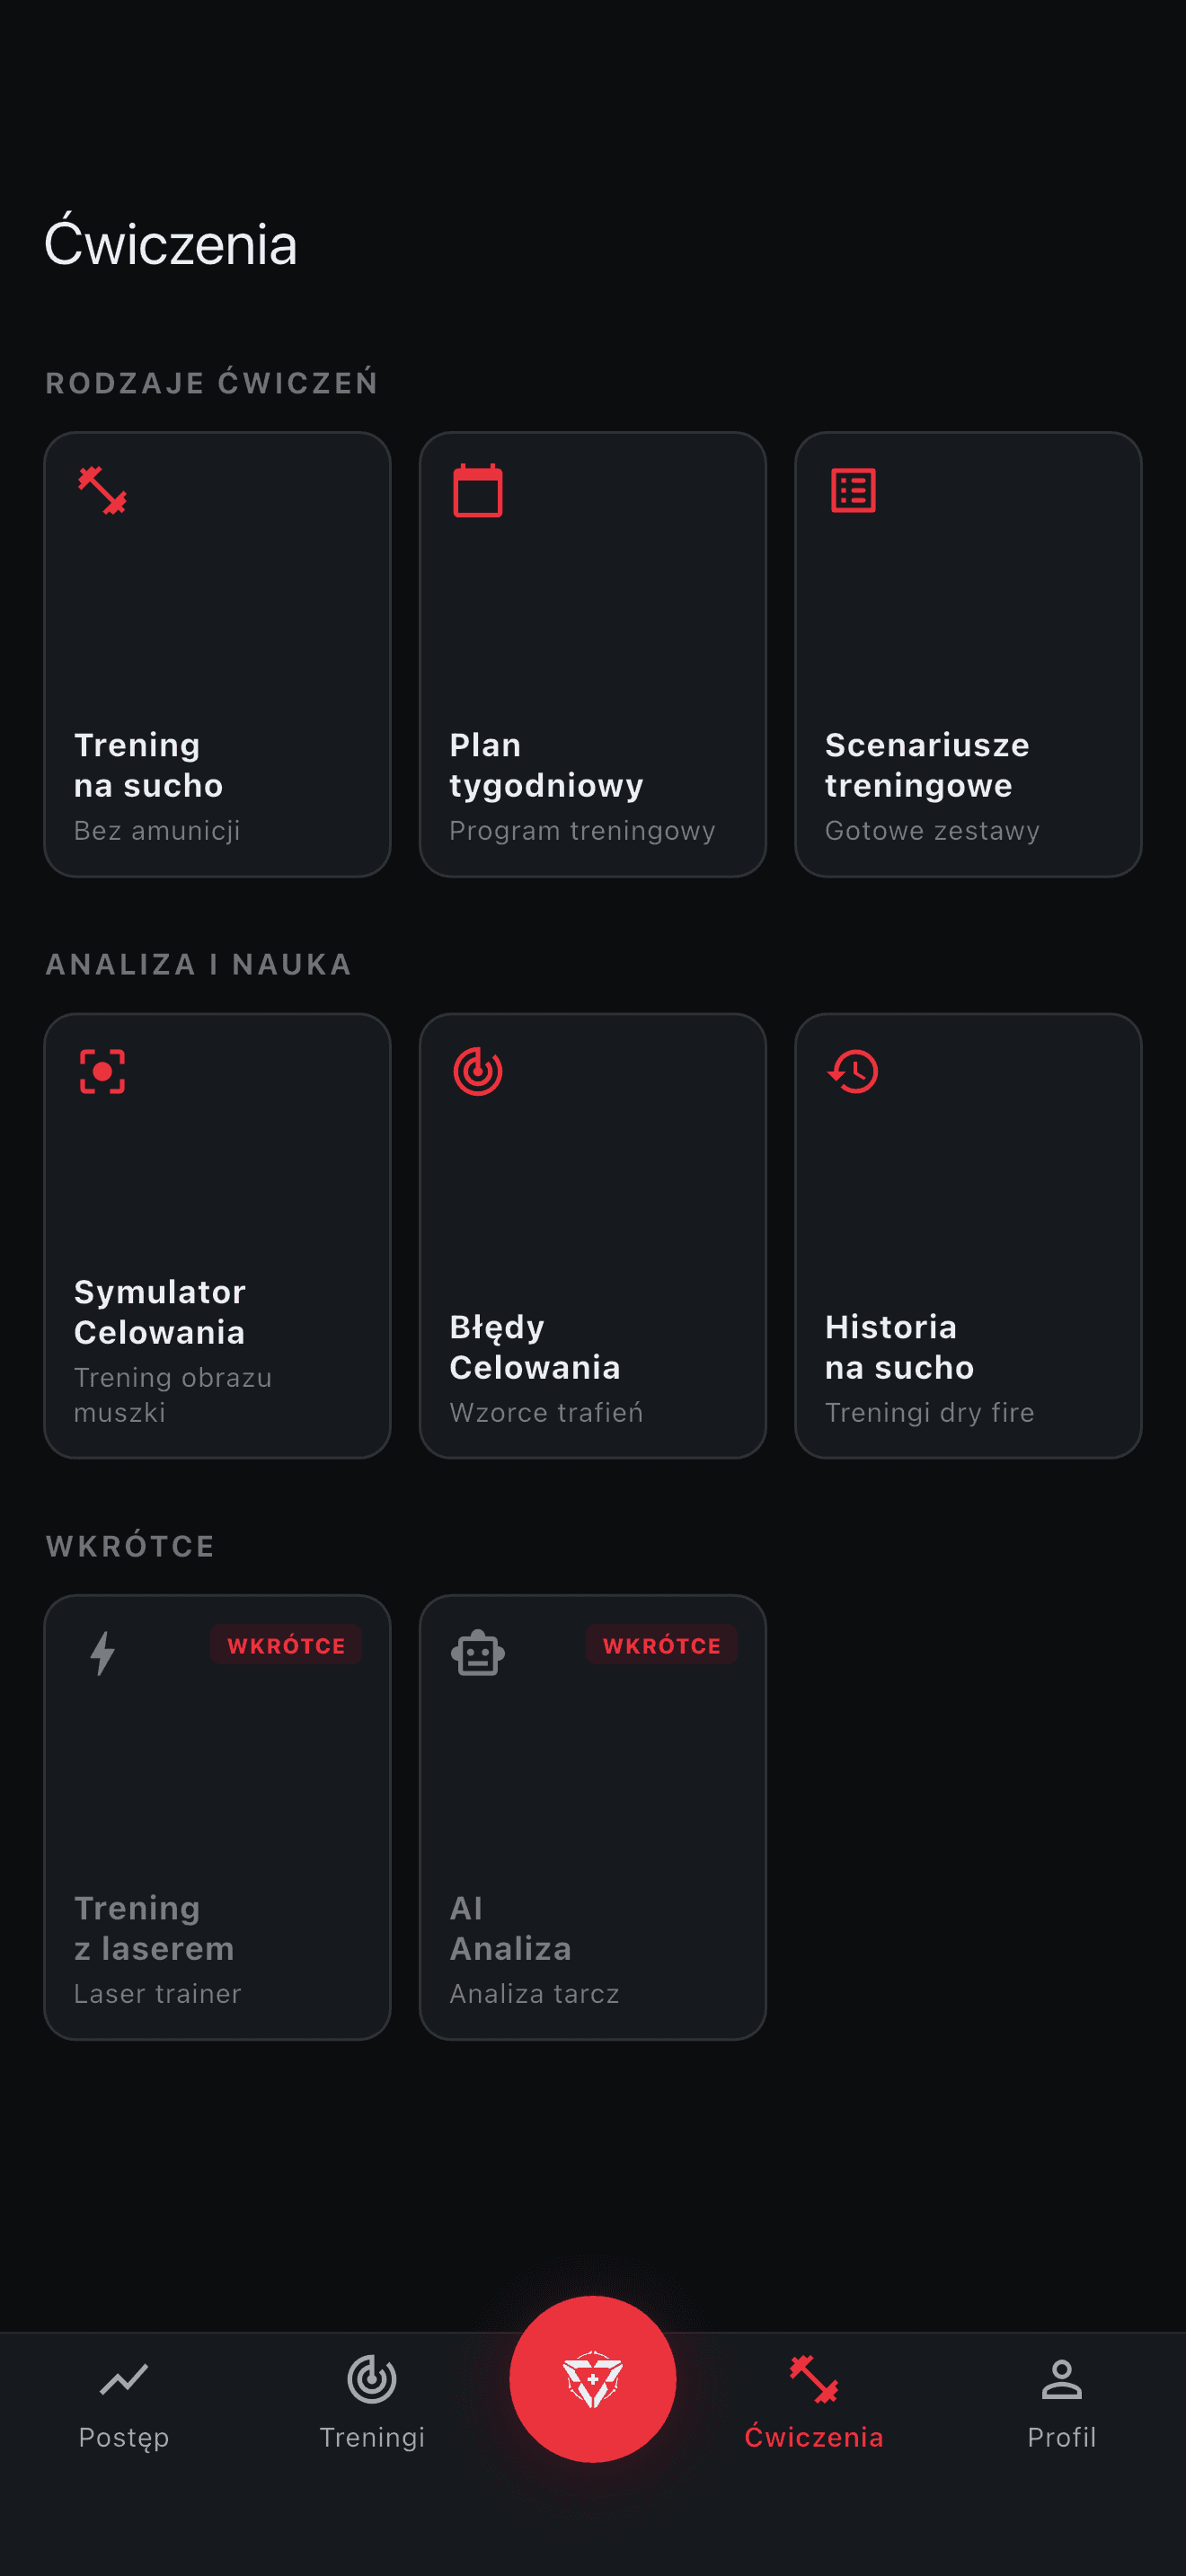Click the calendar icon for Plan tygodniowy
The height and width of the screenshot is (2576, 1186).
(477, 492)
